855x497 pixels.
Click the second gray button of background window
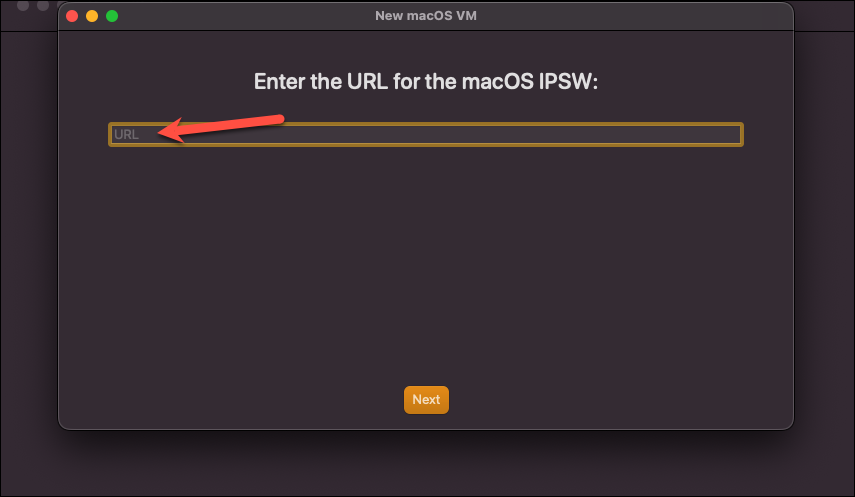(43, 5)
